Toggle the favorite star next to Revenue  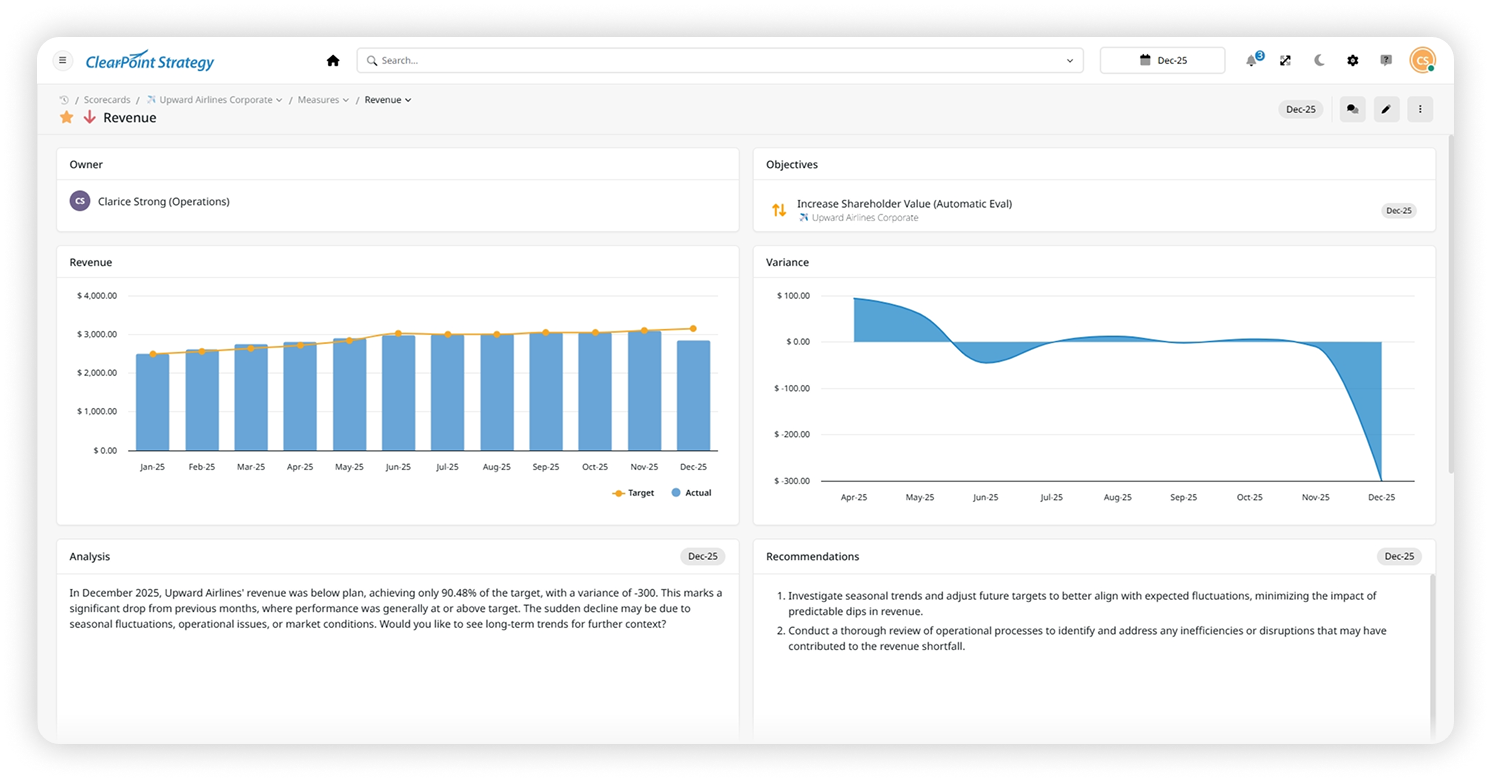[x=66, y=117]
